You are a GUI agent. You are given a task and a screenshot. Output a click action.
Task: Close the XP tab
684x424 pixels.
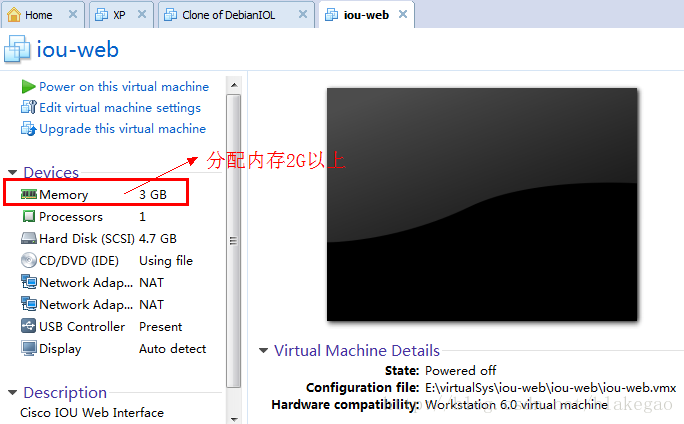coord(142,14)
